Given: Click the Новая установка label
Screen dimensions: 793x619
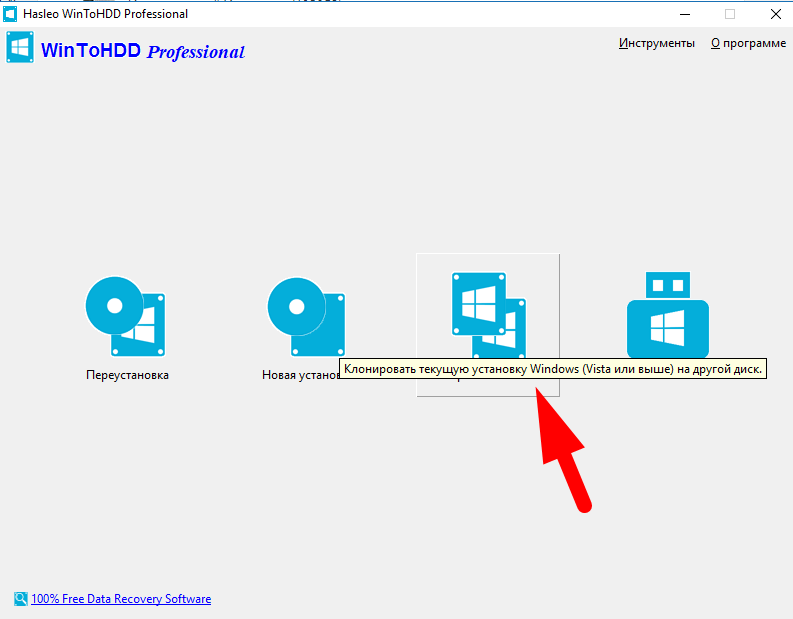Looking at the screenshot, I should click(x=300, y=375).
